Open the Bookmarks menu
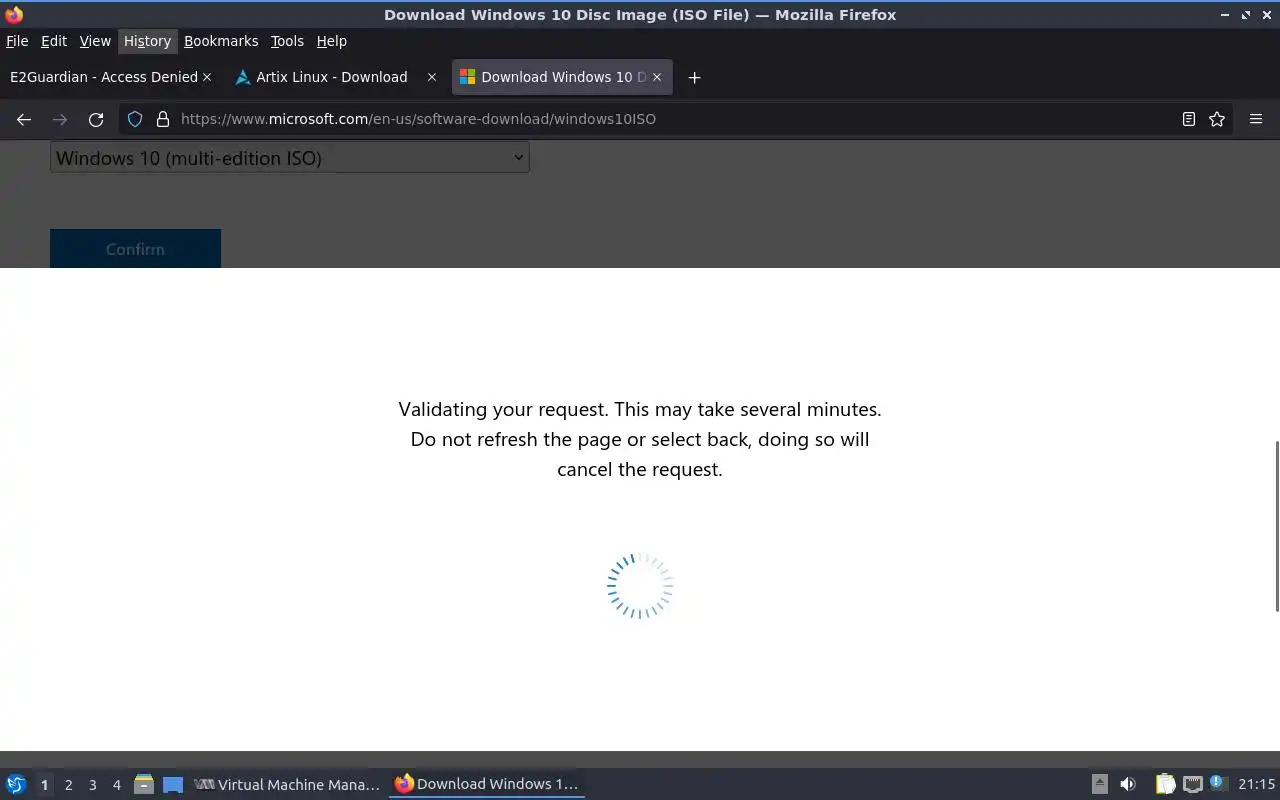This screenshot has width=1280, height=800. [x=221, y=41]
